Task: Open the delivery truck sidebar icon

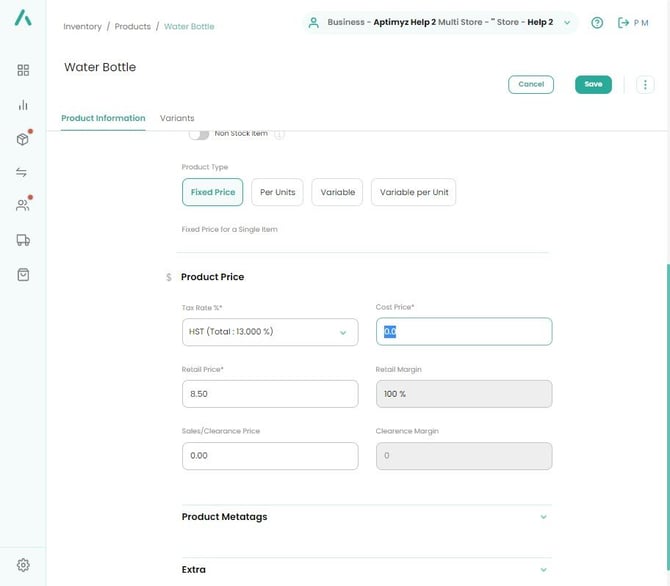Action: 23,240
